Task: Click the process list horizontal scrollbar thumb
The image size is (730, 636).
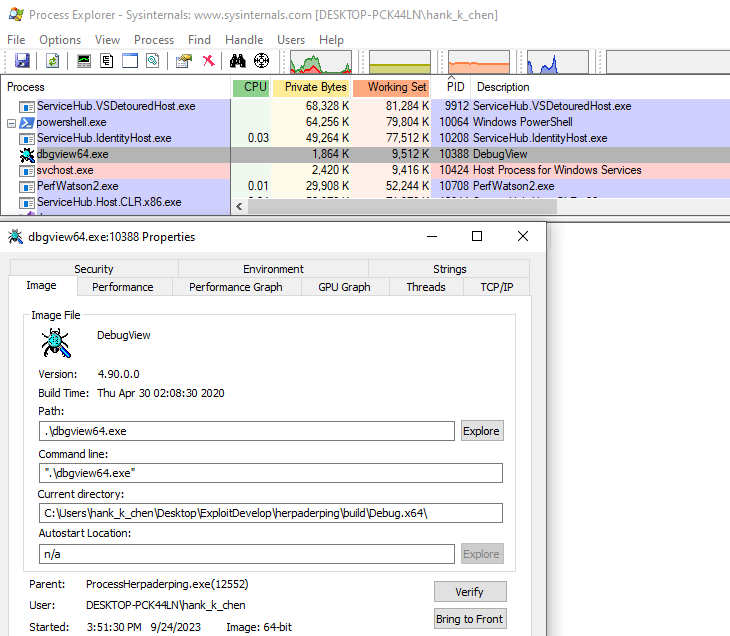Action: pyautogui.click(x=402, y=206)
